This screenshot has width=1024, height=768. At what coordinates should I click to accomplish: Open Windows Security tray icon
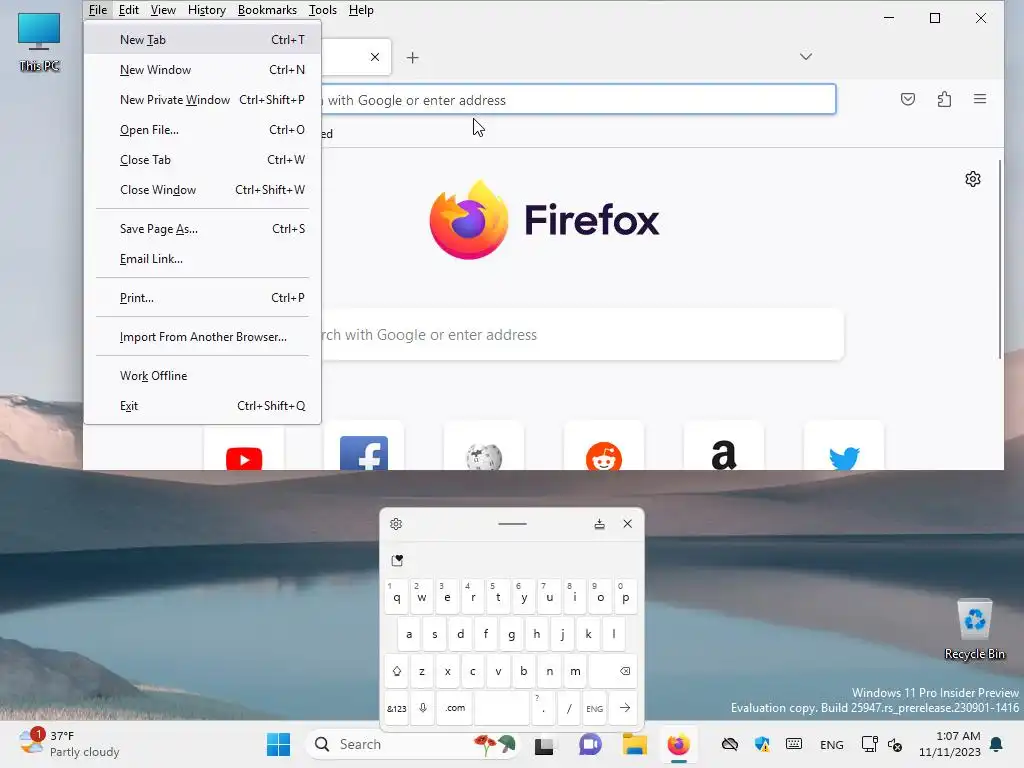761,744
